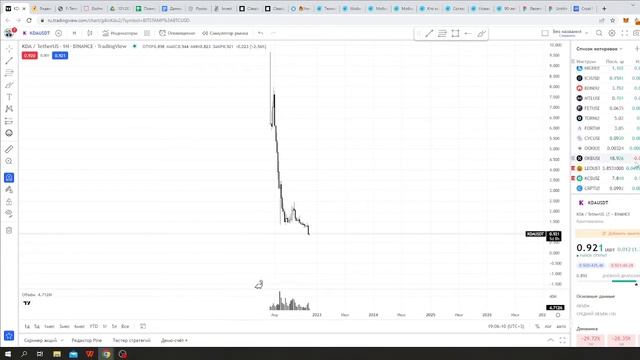Image resolution: width=640 pixels, height=360 pixels.
Task: Toggle hide all drawings eye icon
Action: [x=9, y=213]
